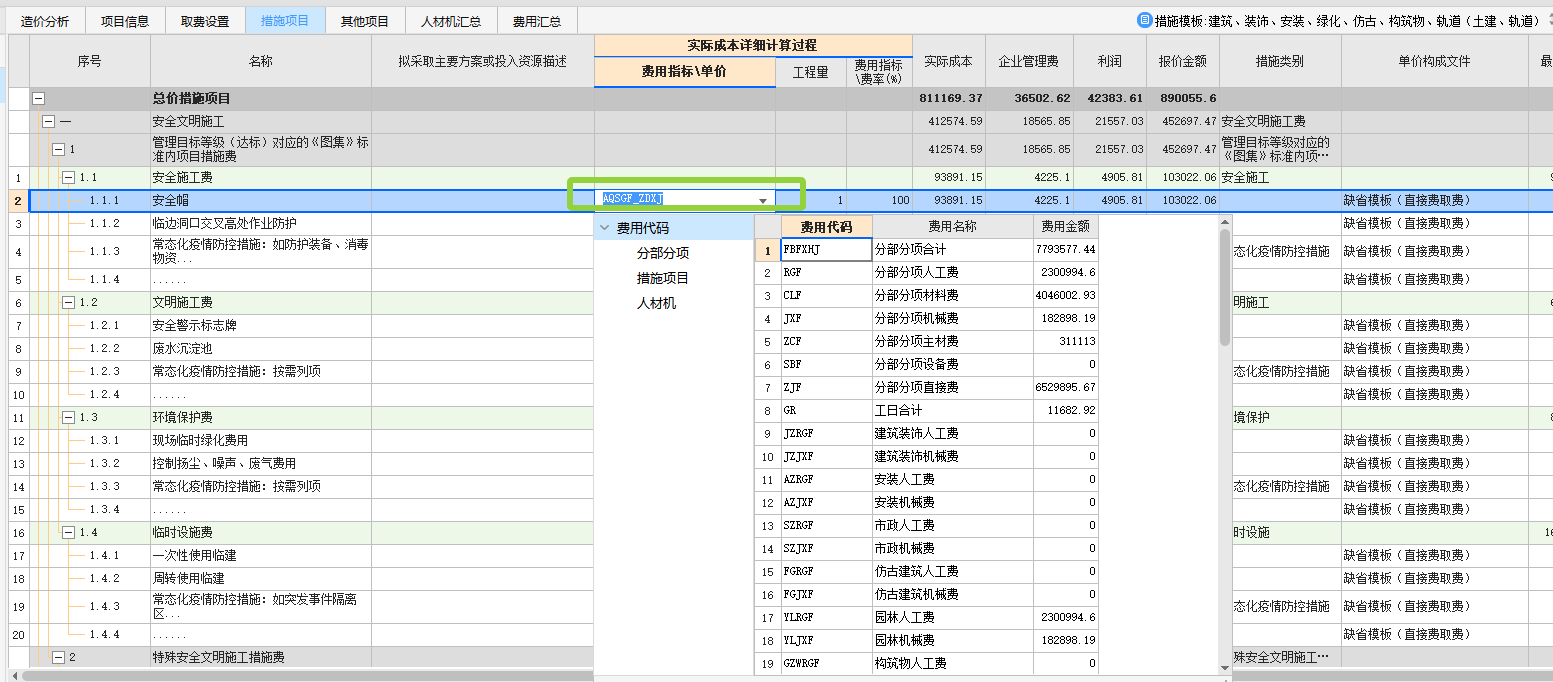
Task: Switch to the 其他项目 tab
Action: (x=365, y=21)
